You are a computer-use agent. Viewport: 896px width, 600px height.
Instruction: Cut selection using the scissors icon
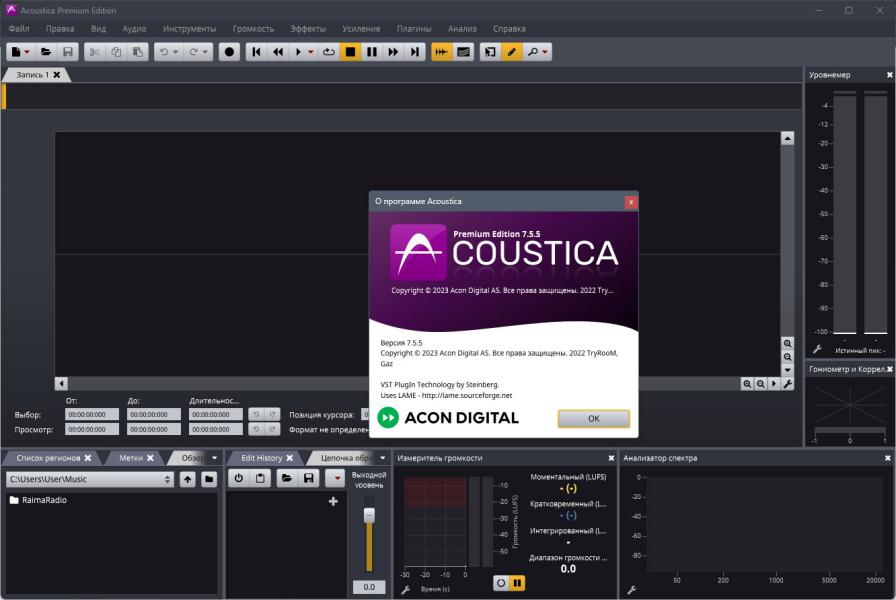[94, 52]
